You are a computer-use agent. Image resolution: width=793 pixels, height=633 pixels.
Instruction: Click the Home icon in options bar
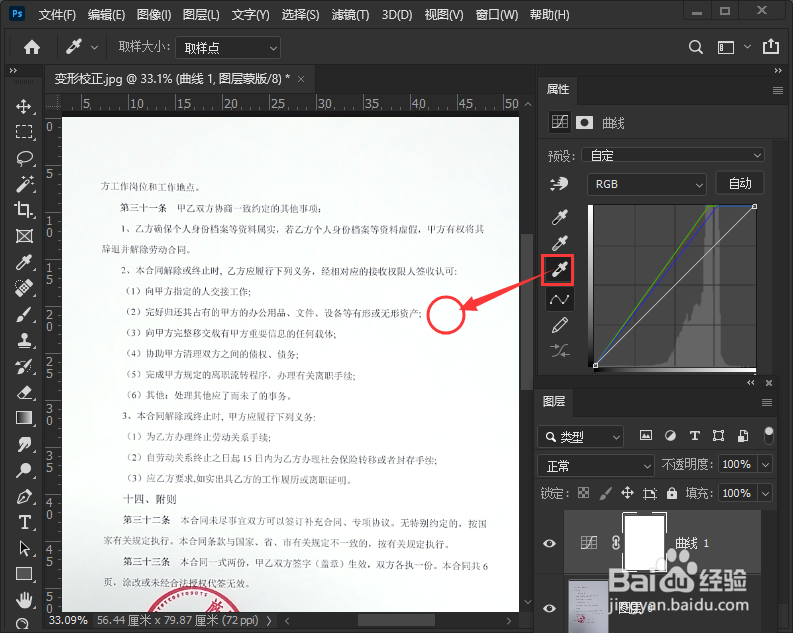(32, 48)
